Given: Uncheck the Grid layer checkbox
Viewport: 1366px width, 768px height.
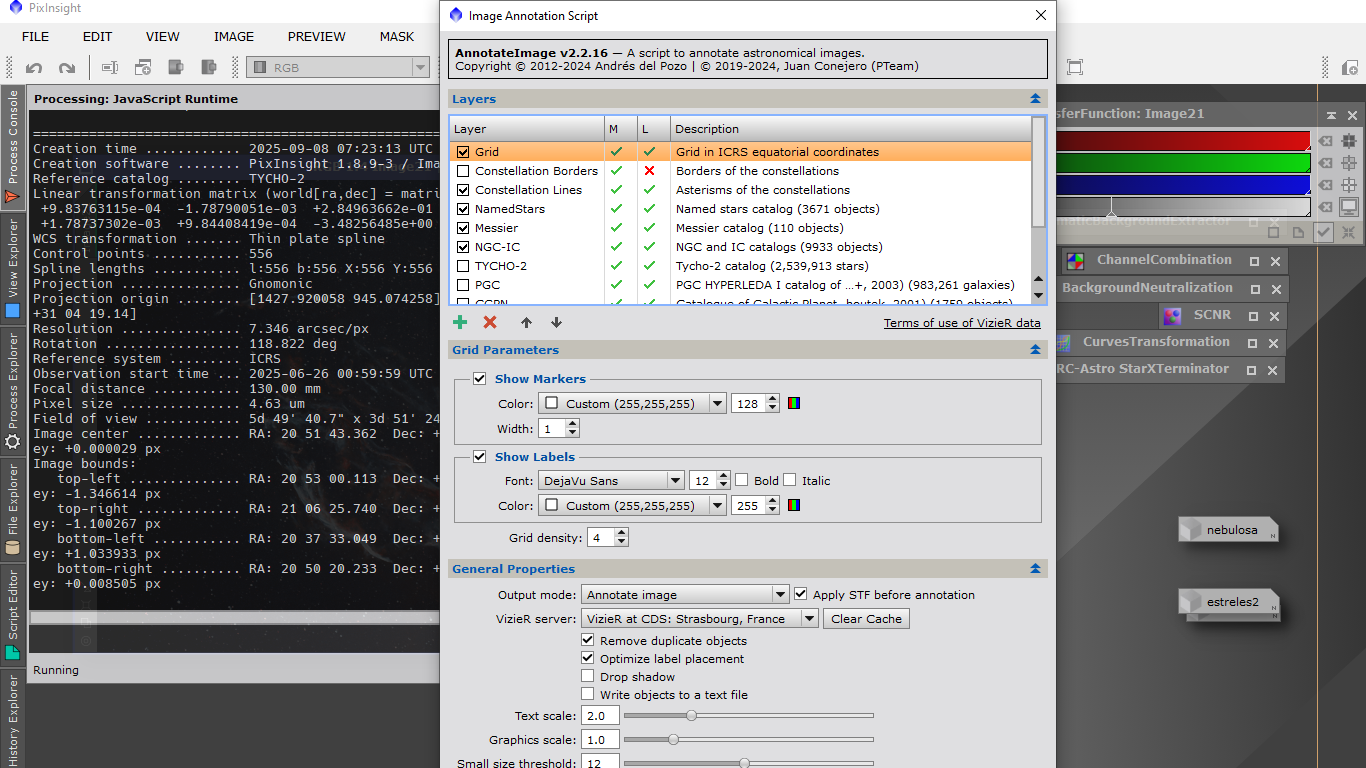Looking at the screenshot, I should coord(463,152).
